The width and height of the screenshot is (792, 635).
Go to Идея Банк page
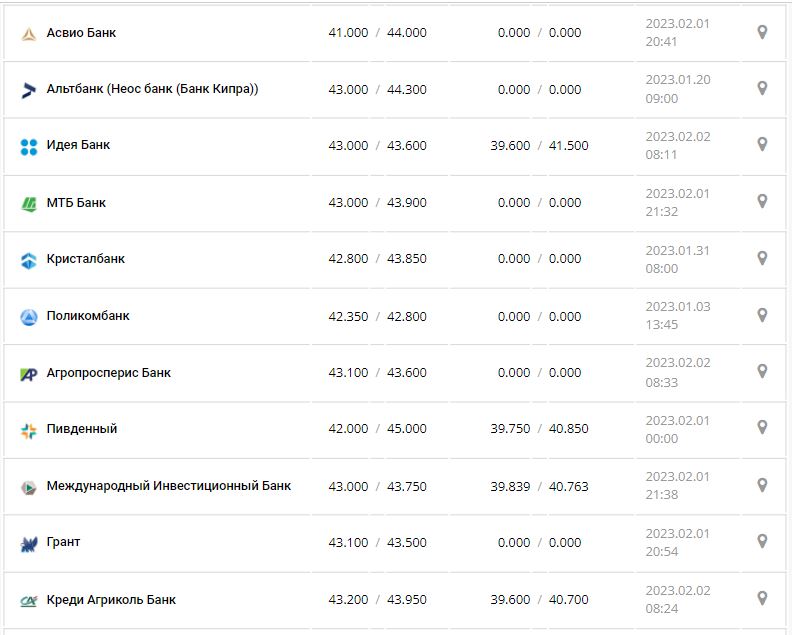pos(78,145)
